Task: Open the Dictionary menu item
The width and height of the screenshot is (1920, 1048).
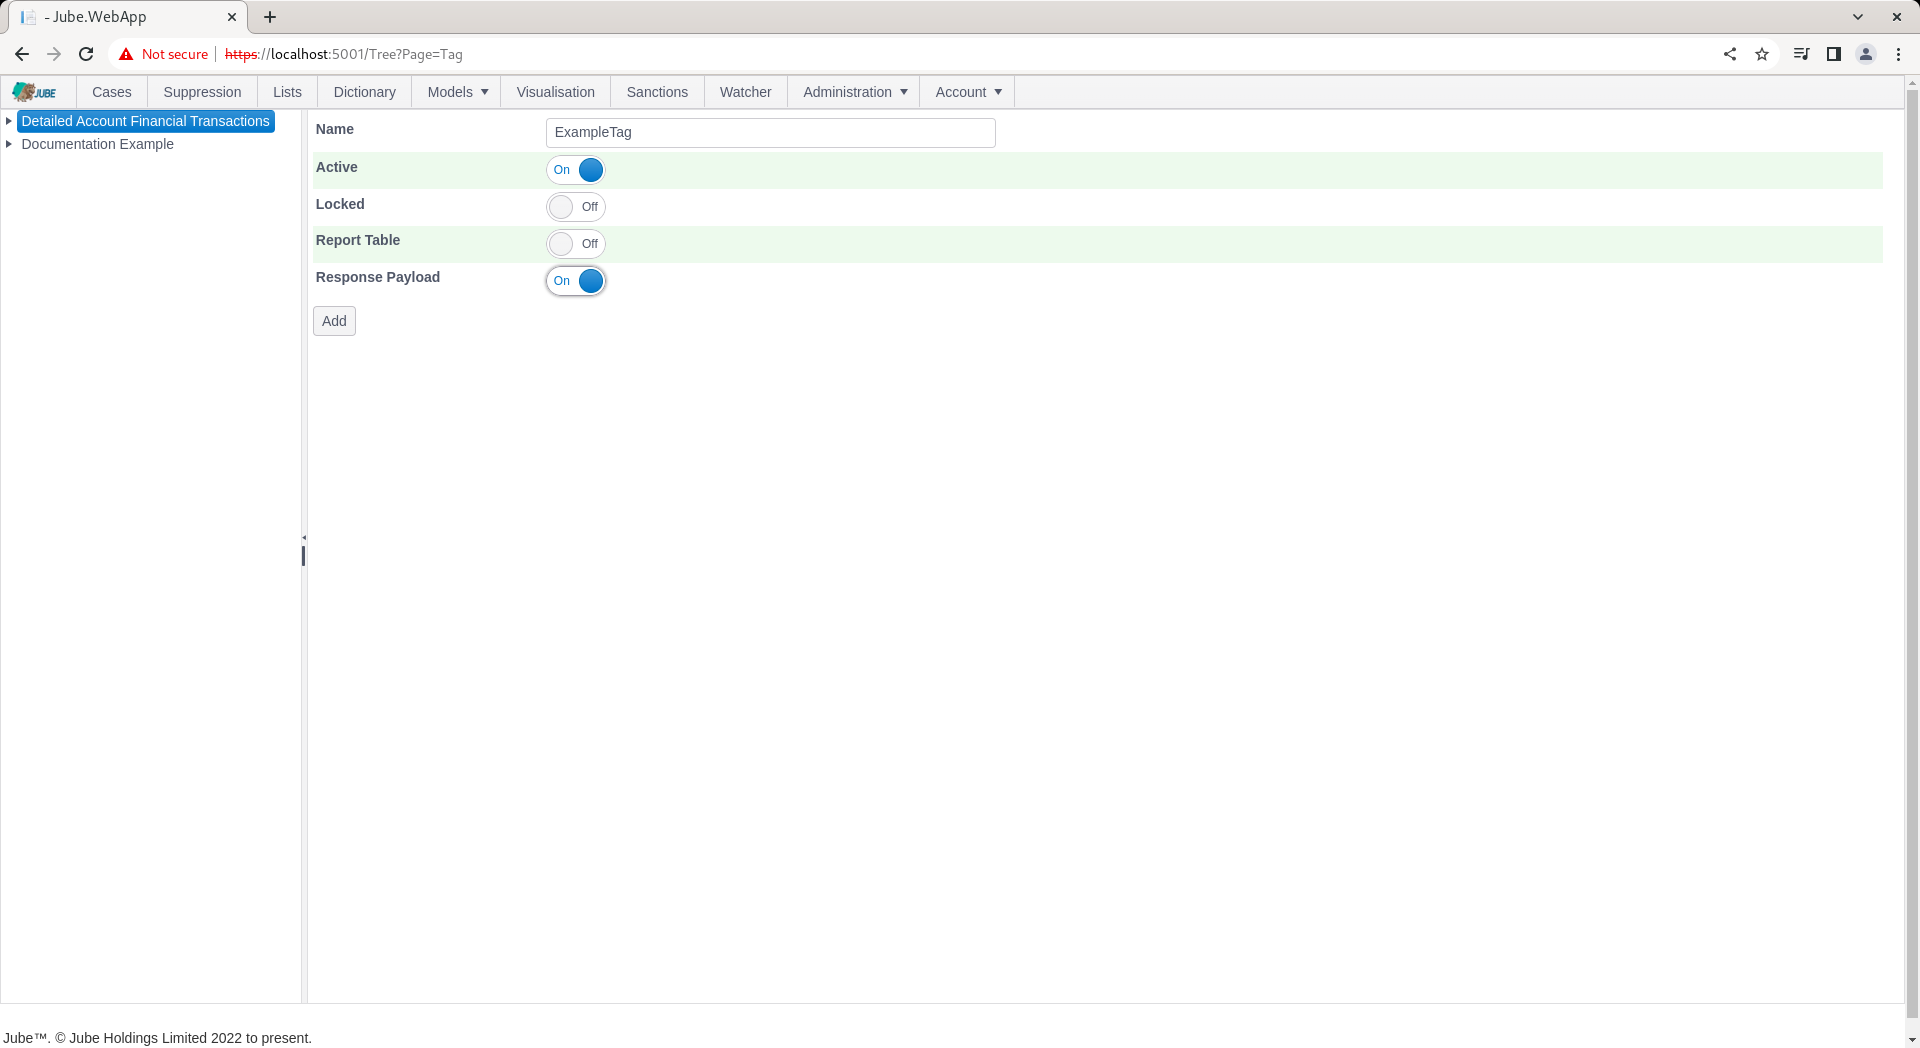Action: 364,92
